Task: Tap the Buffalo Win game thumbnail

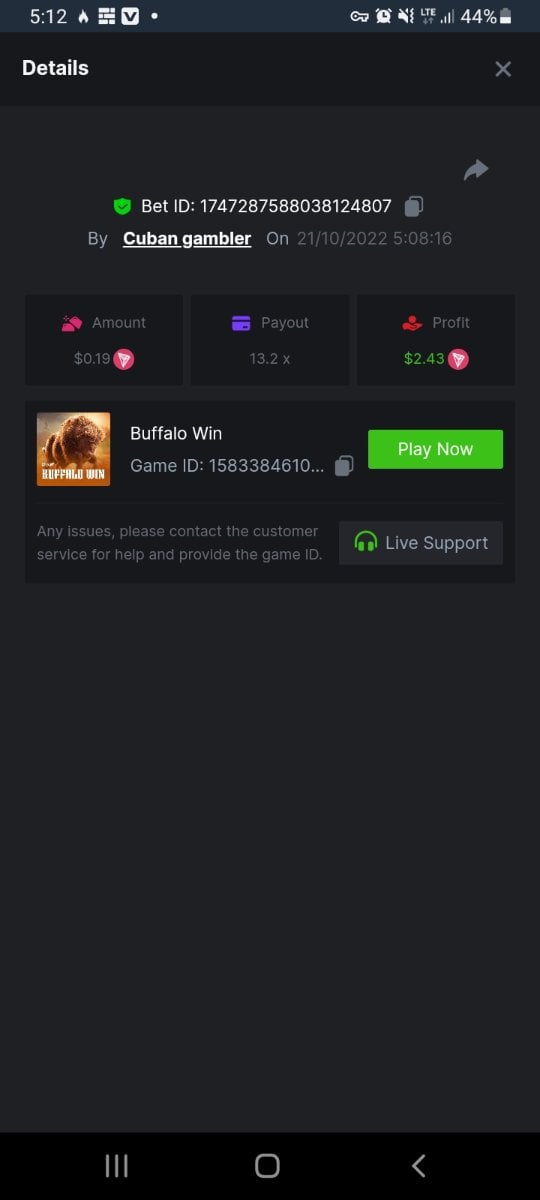Action: [74, 449]
